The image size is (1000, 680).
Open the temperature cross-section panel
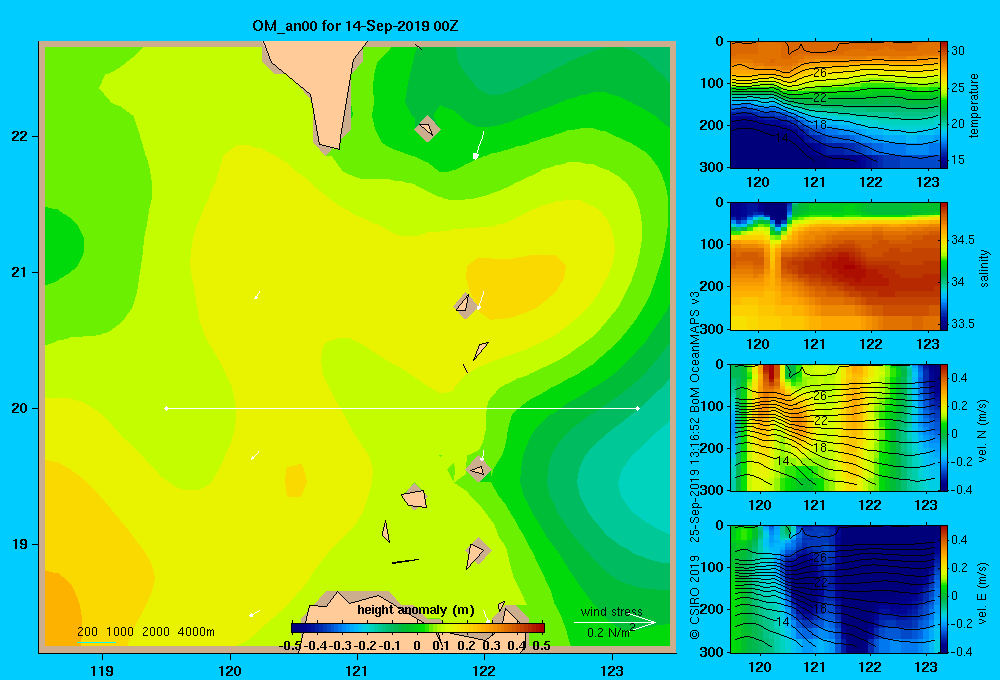[x=835, y=105]
